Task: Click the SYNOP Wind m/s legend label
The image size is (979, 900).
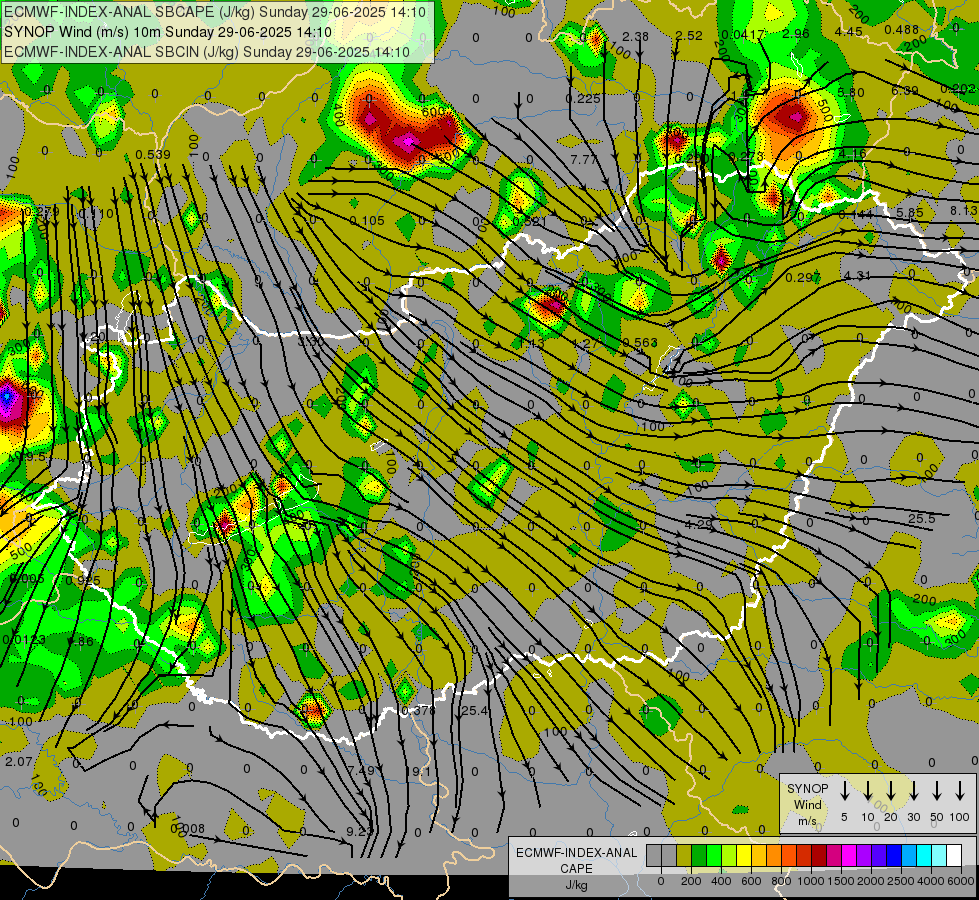Action: click(x=807, y=804)
